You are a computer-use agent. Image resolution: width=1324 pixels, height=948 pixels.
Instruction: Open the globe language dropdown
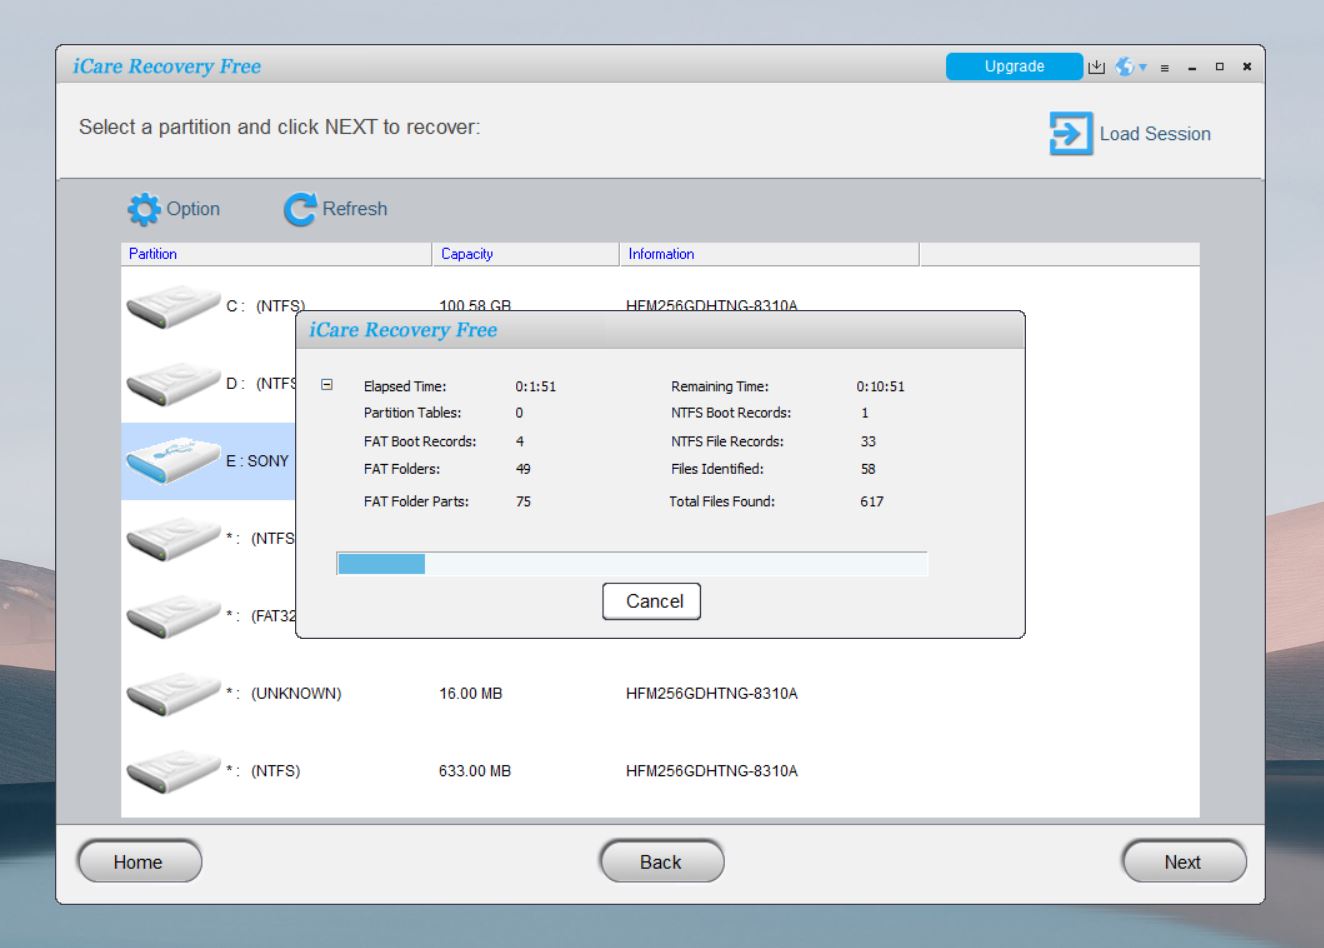coord(1130,67)
